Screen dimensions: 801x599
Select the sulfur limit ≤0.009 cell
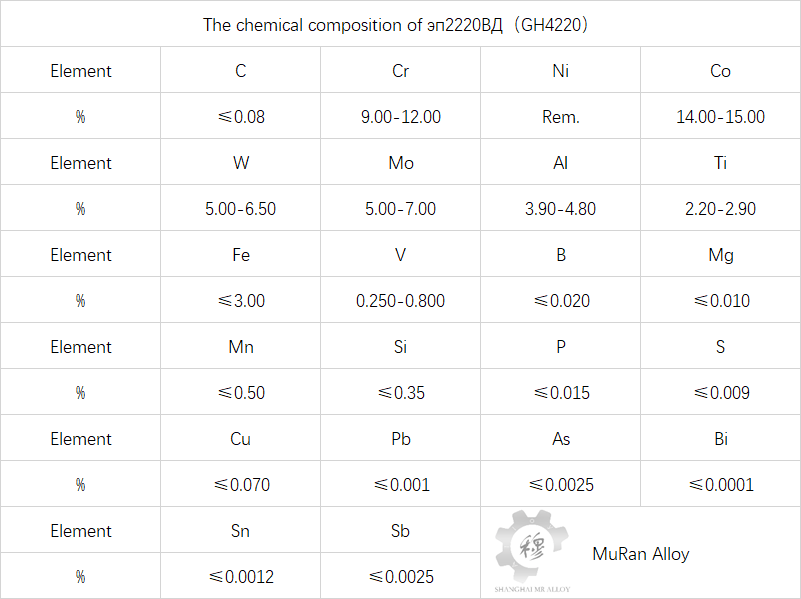click(x=720, y=393)
